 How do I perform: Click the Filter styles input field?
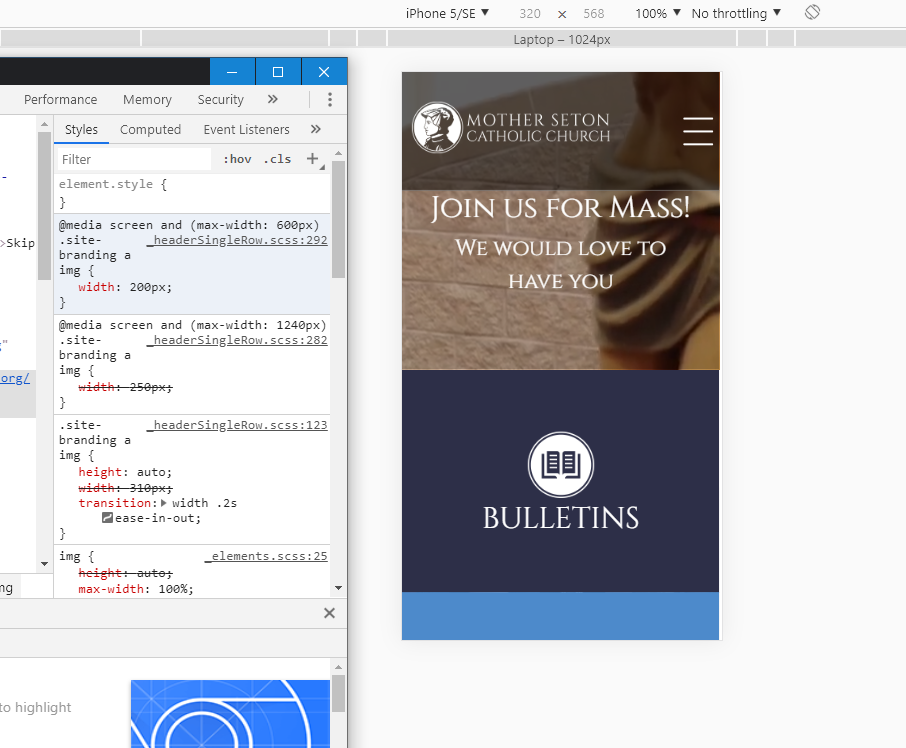(x=134, y=159)
